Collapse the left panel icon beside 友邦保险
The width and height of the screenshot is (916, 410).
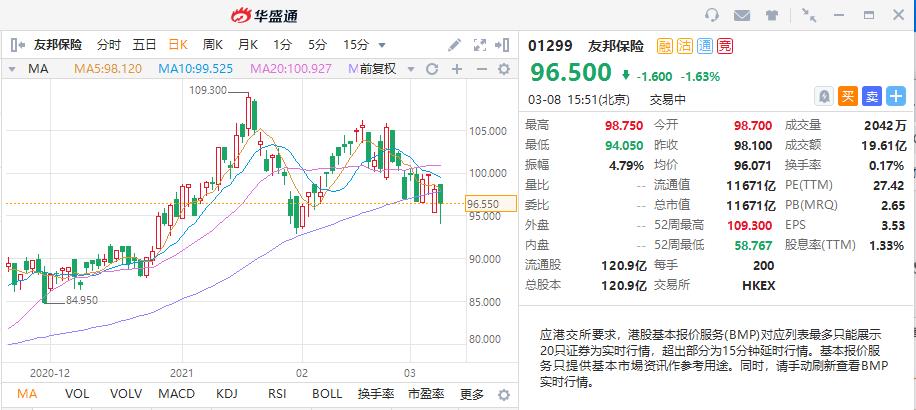click(18, 45)
